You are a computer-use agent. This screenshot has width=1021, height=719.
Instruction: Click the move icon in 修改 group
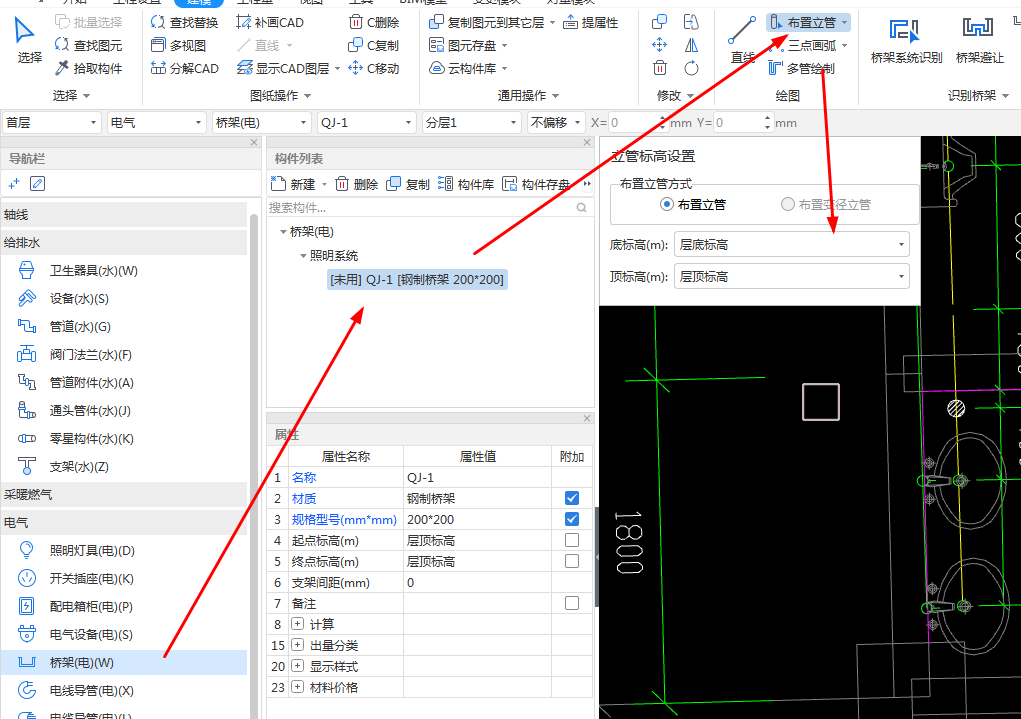660,45
